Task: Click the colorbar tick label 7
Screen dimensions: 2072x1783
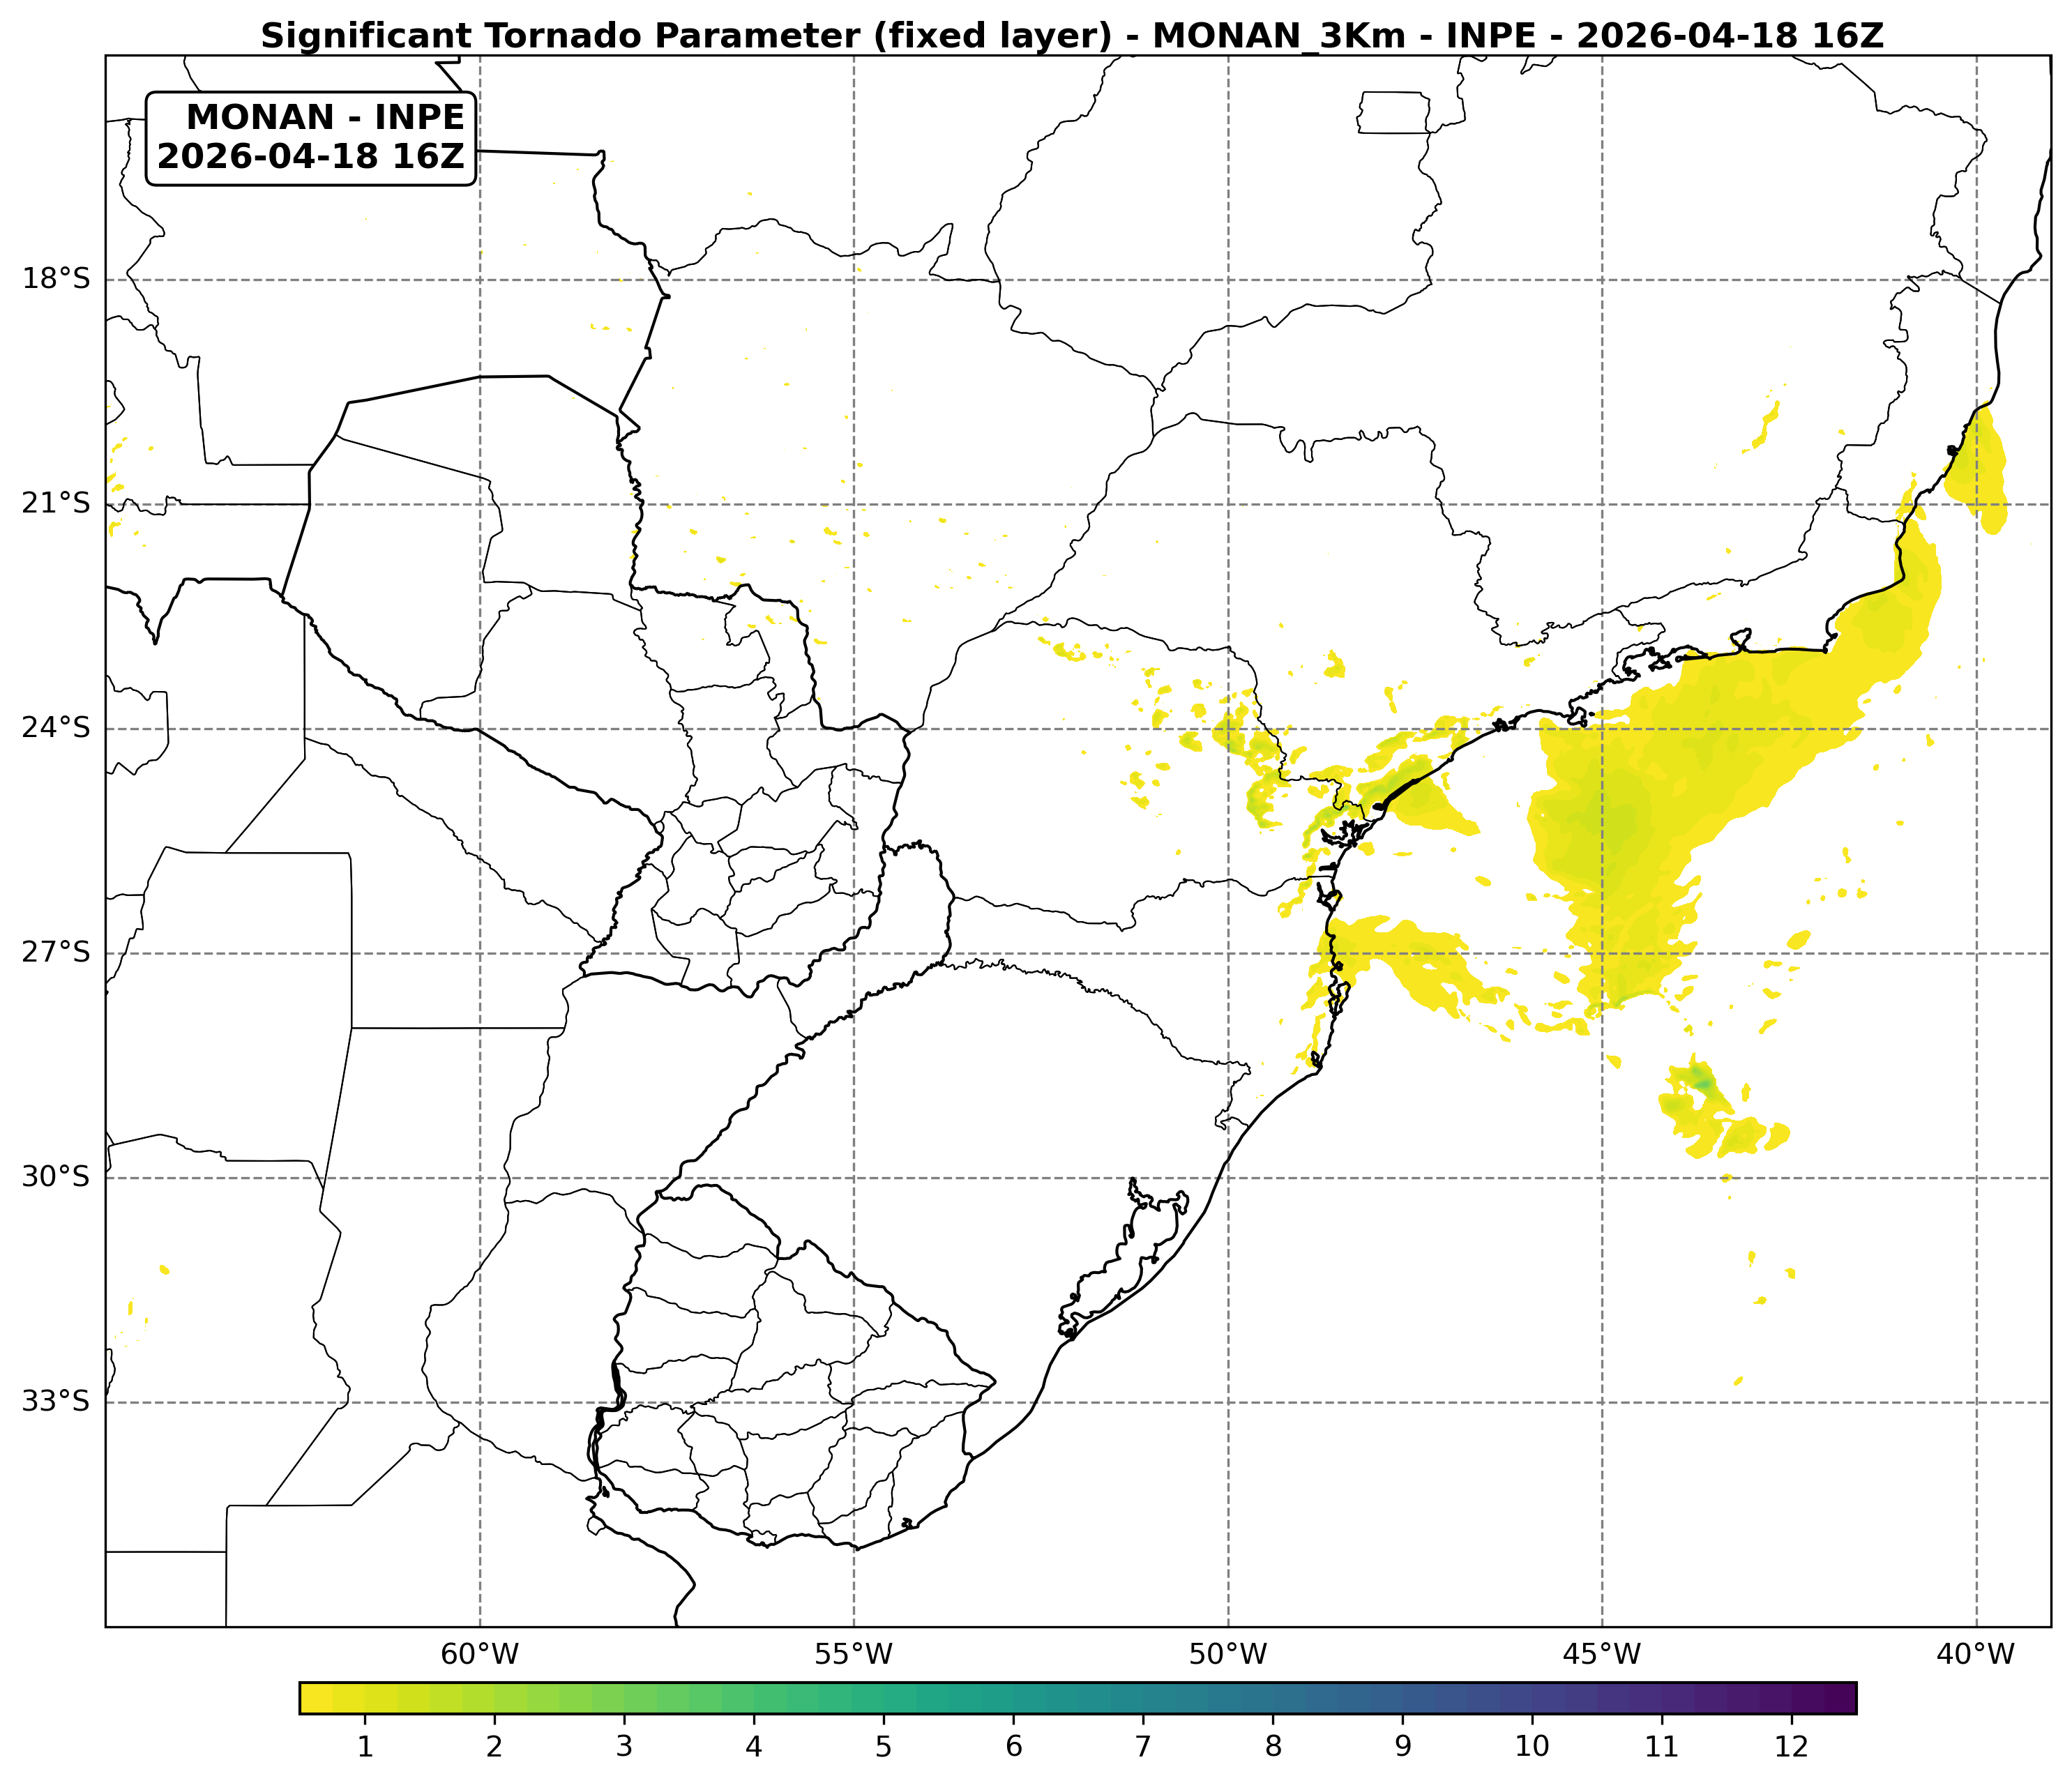Action: click(1143, 1747)
